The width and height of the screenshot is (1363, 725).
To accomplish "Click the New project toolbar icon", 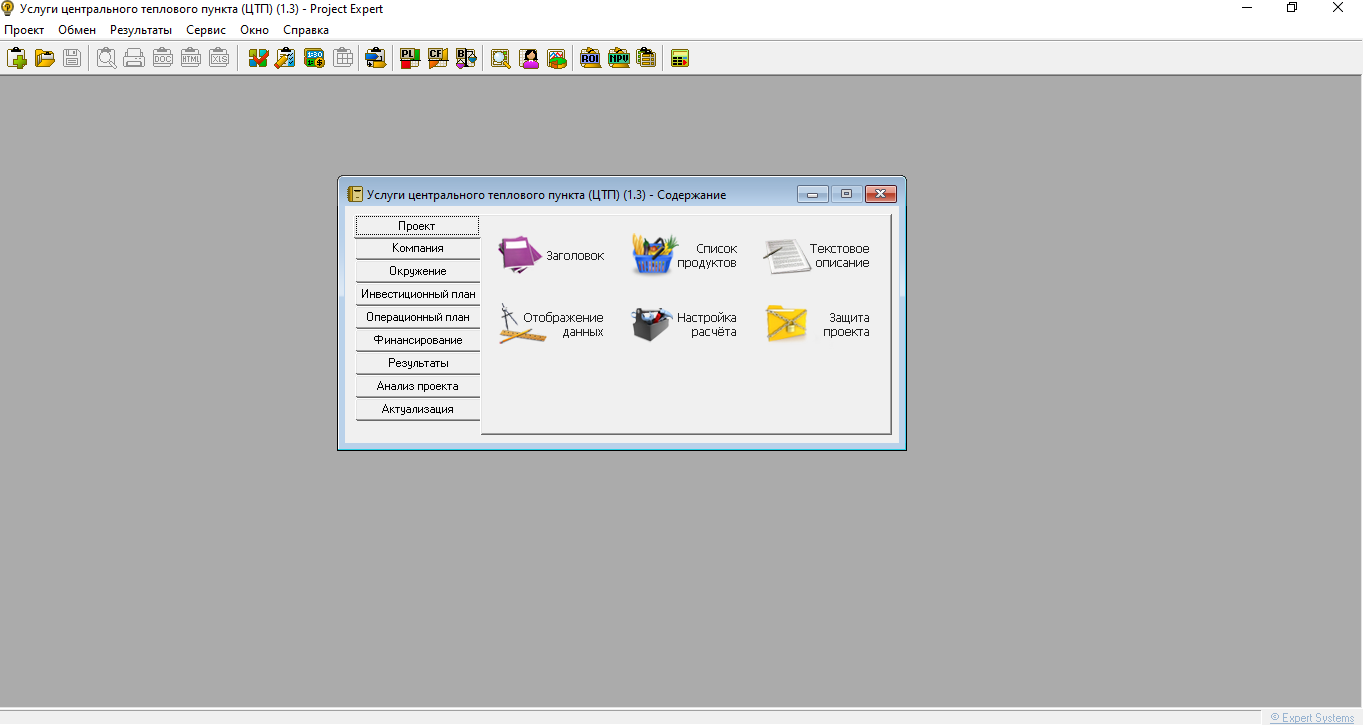I will [16, 58].
